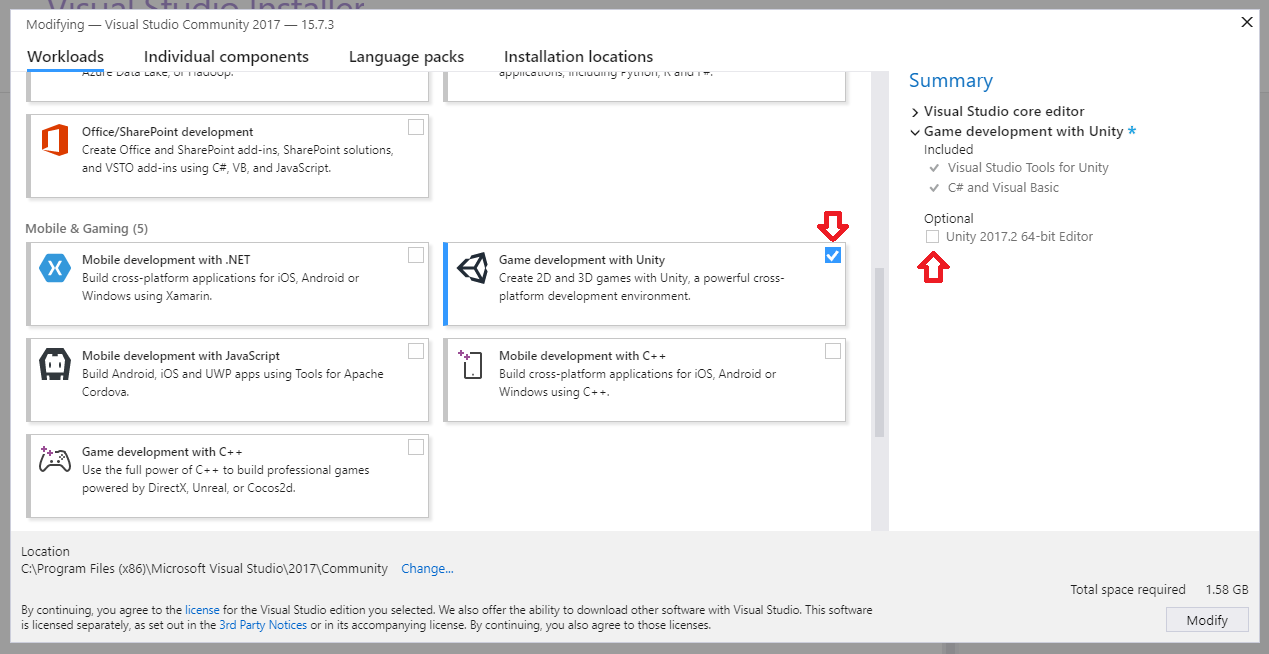Image resolution: width=1269 pixels, height=654 pixels.
Task: Uncheck Game development with Unity workload
Action: tap(833, 255)
